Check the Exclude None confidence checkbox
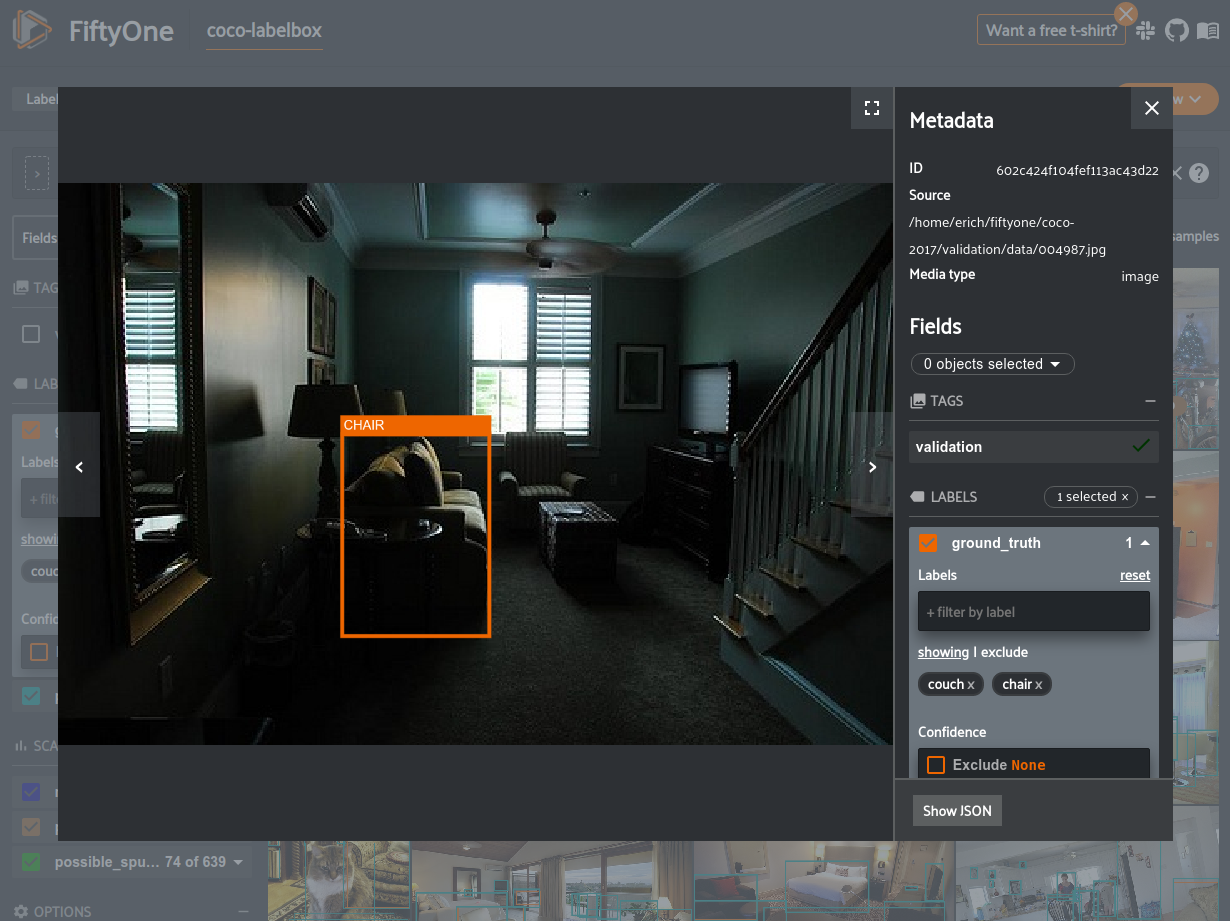Viewport: 1230px width, 921px height. coord(936,765)
